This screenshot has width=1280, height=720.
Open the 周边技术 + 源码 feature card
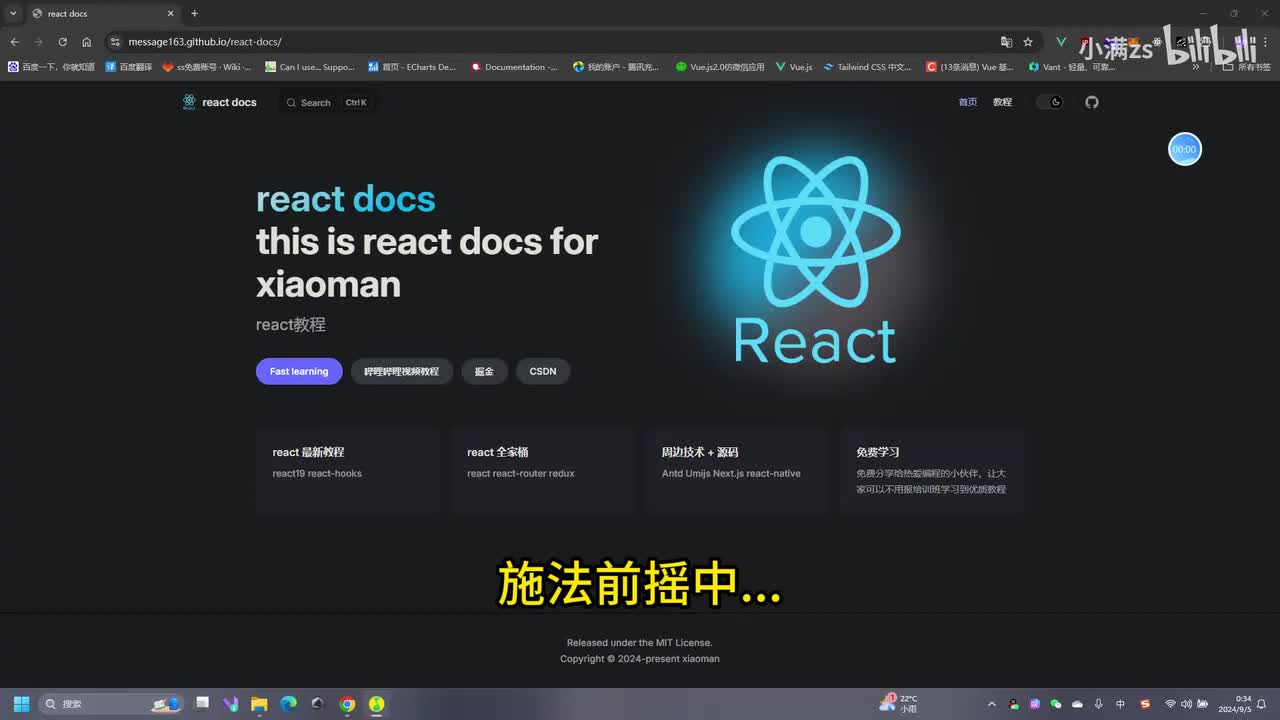pyautogui.click(x=737, y=471)
